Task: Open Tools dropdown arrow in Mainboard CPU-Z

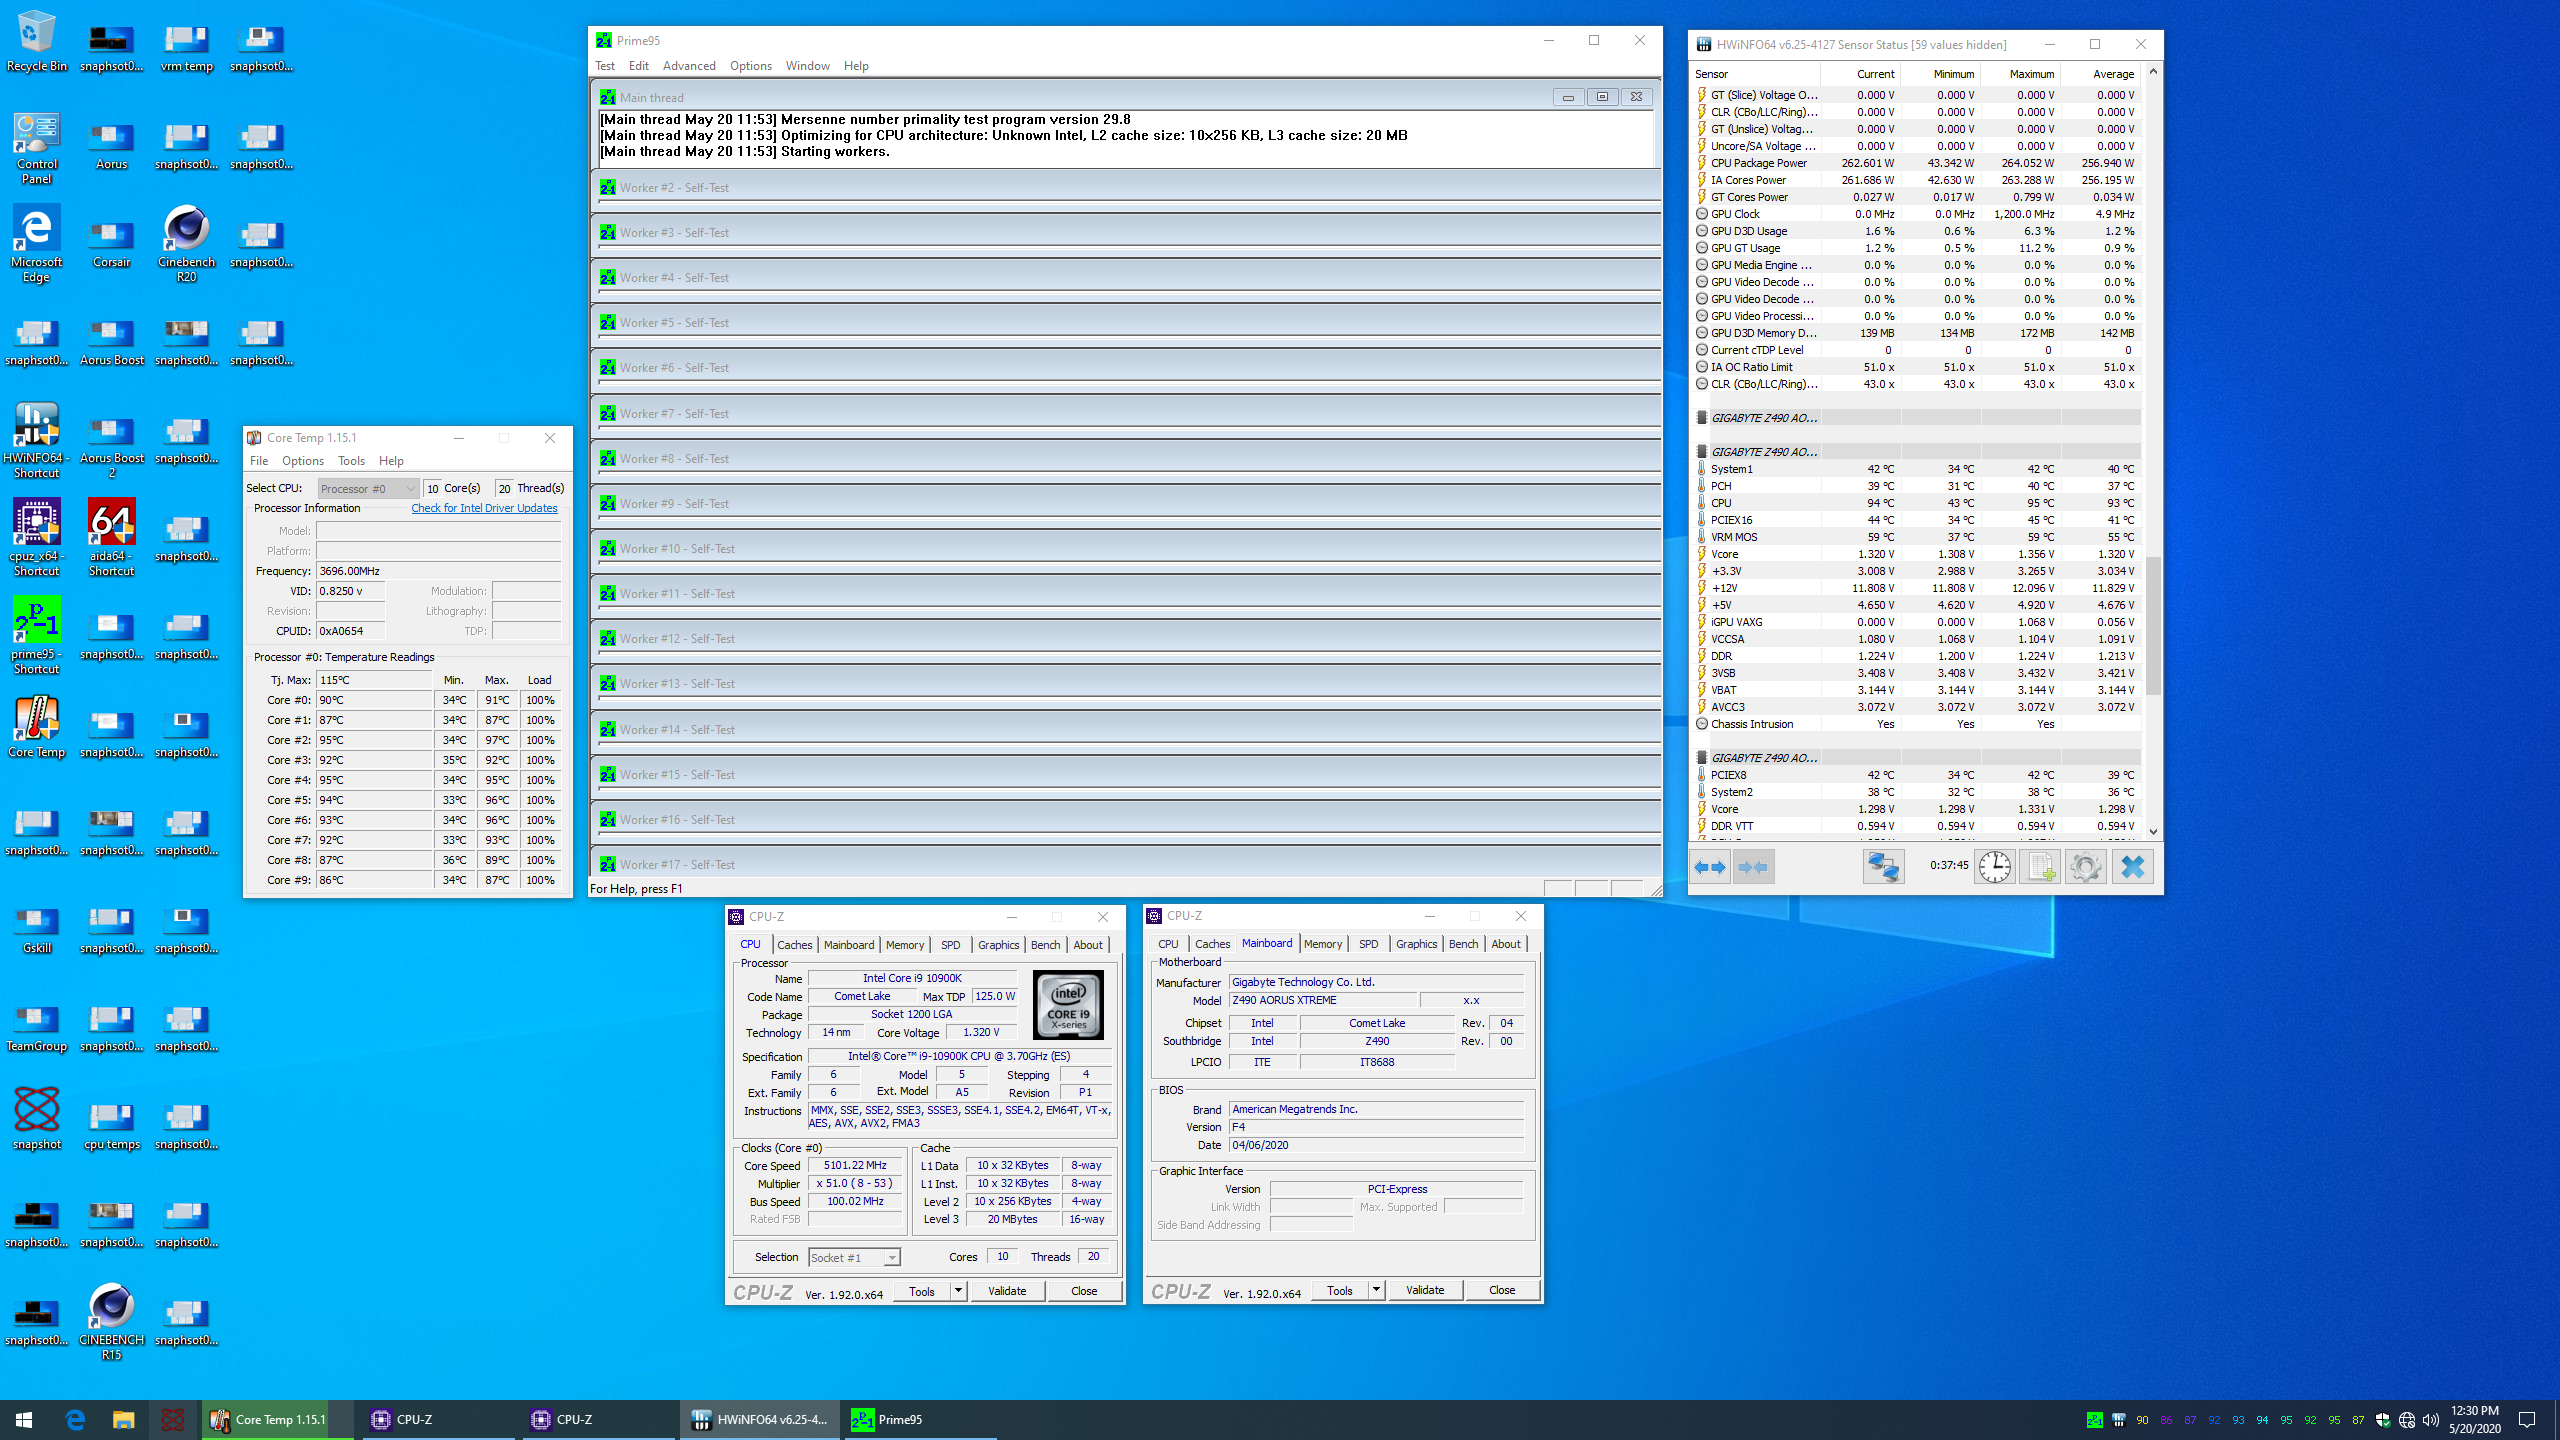Action: (1376, 1290)
